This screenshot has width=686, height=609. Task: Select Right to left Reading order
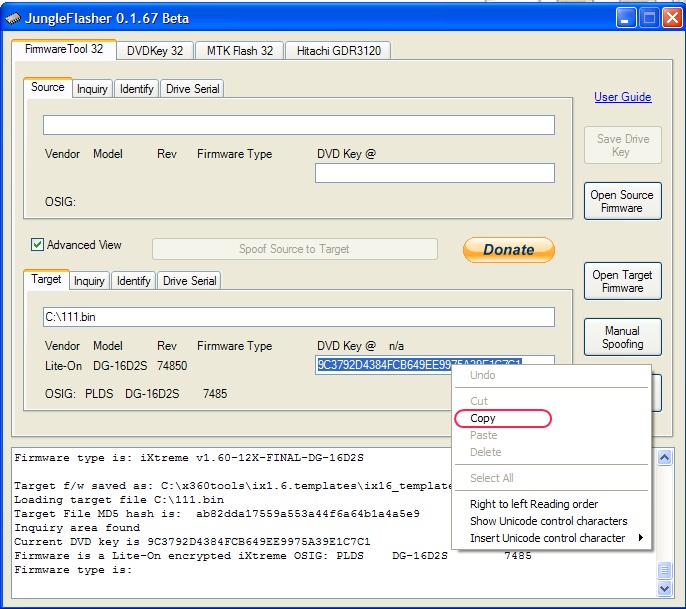551,504
